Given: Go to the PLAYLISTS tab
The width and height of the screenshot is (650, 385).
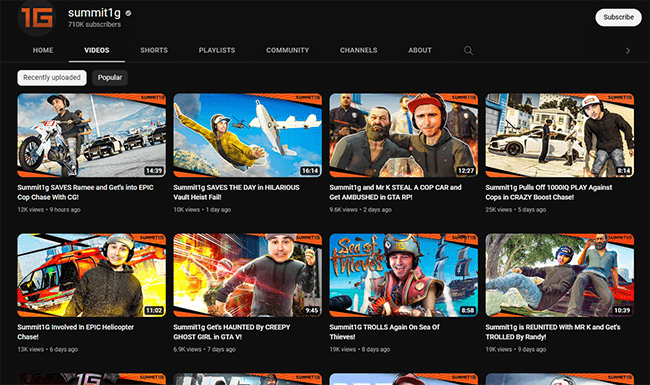Looking at the screenshot, I should [217, 50].
